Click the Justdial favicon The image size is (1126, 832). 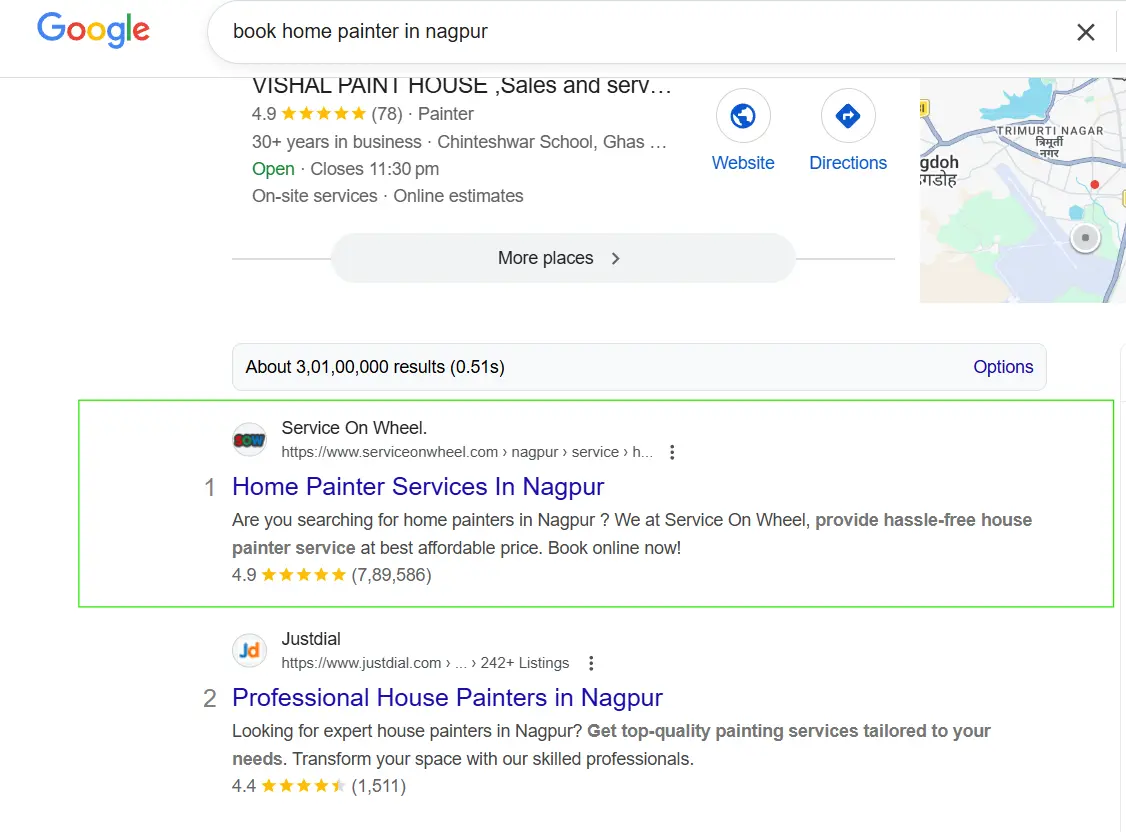pos(249,651)
